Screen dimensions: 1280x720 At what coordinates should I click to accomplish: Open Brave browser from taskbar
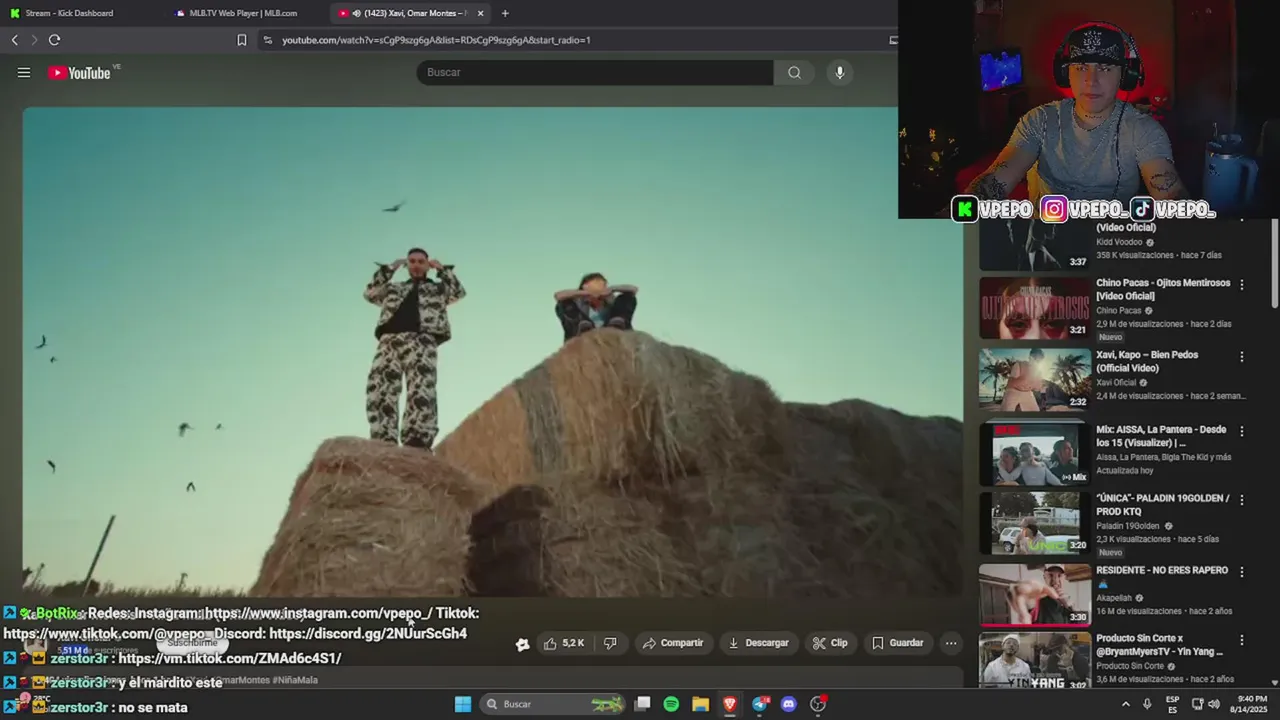730,704
